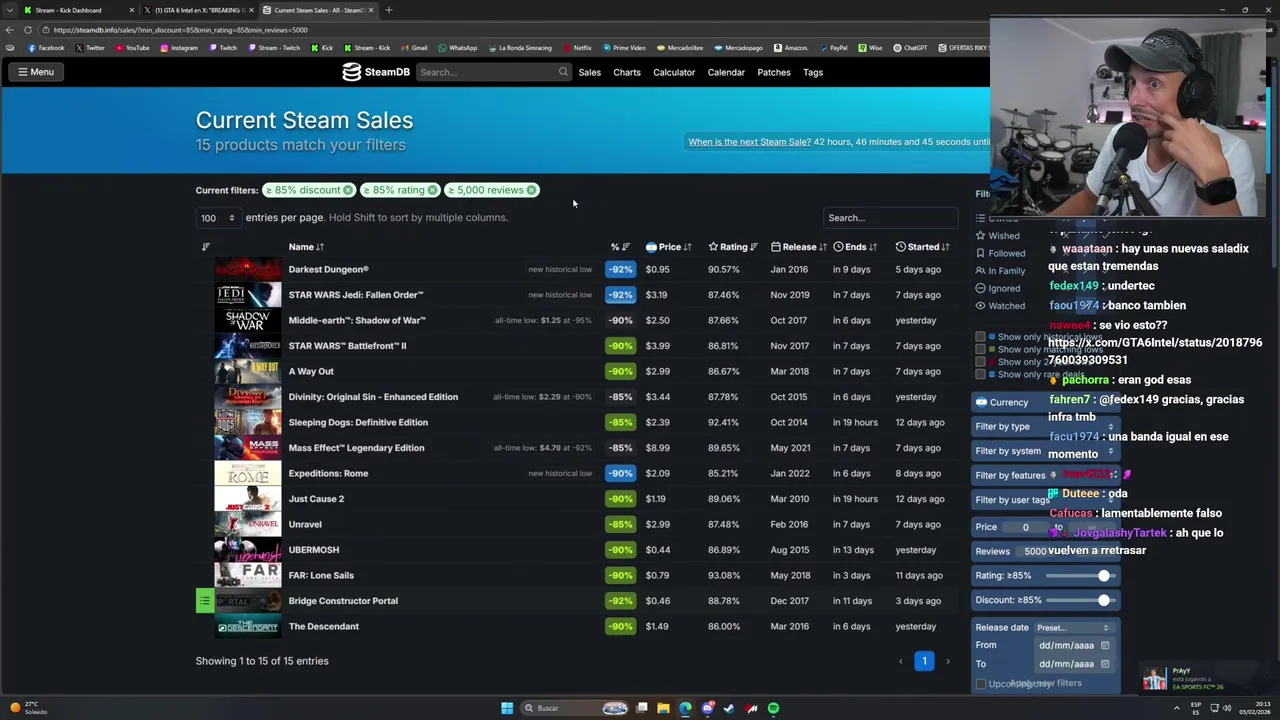Adjust the Rating ≥85% slider handle

click(1104, 576)
